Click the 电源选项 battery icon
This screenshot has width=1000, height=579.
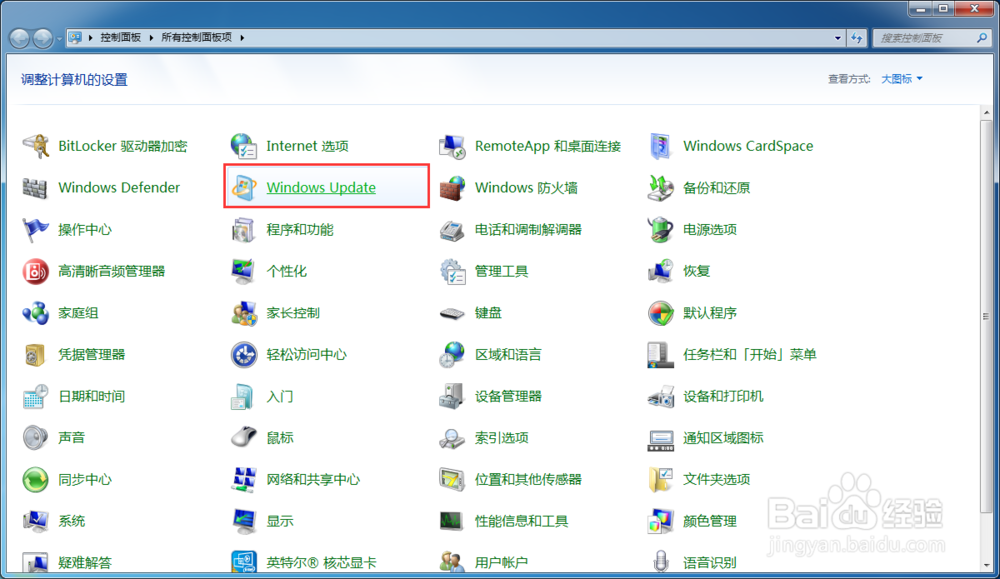pyautogui.click(x=661, y=230)
